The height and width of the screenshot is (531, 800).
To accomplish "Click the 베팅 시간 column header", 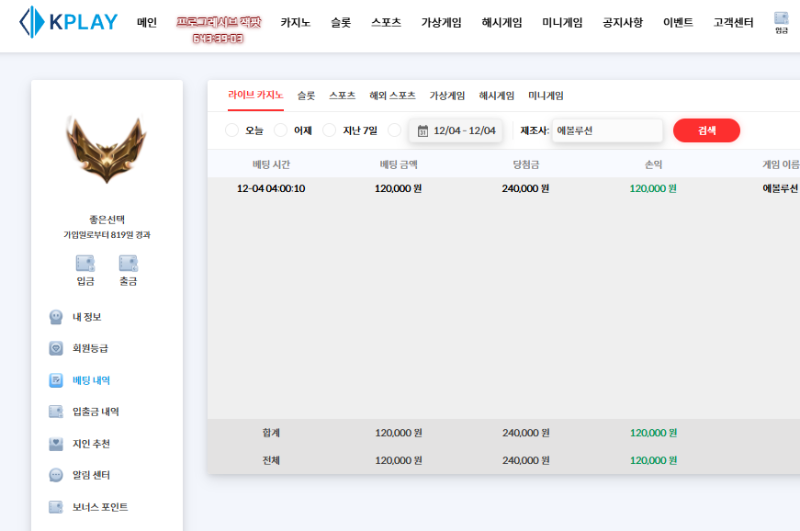I will pos(271,164).
